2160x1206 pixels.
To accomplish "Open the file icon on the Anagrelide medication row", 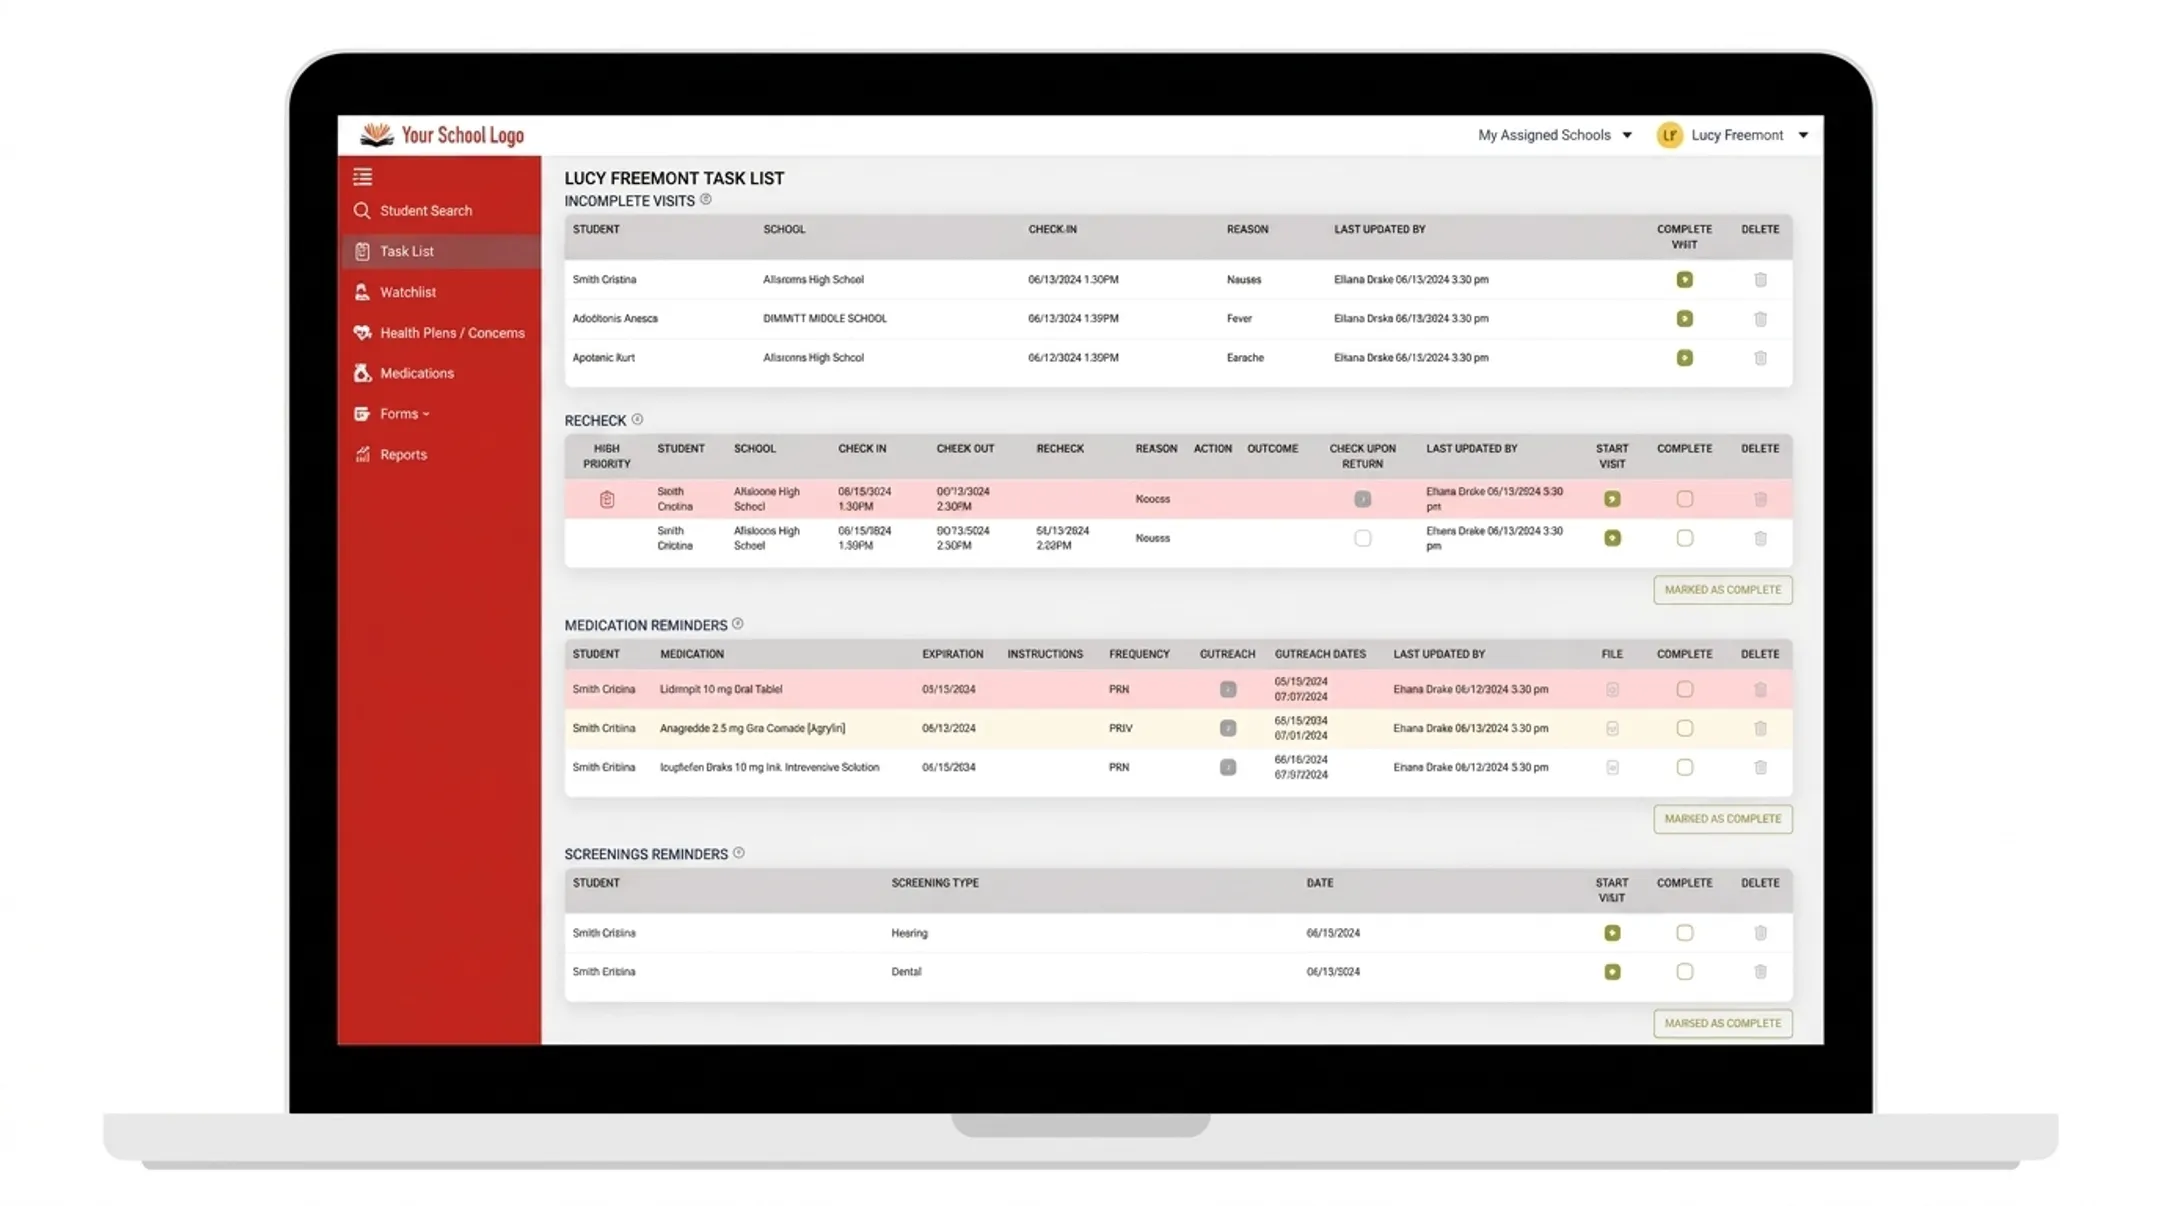I will click(1612, 729).
